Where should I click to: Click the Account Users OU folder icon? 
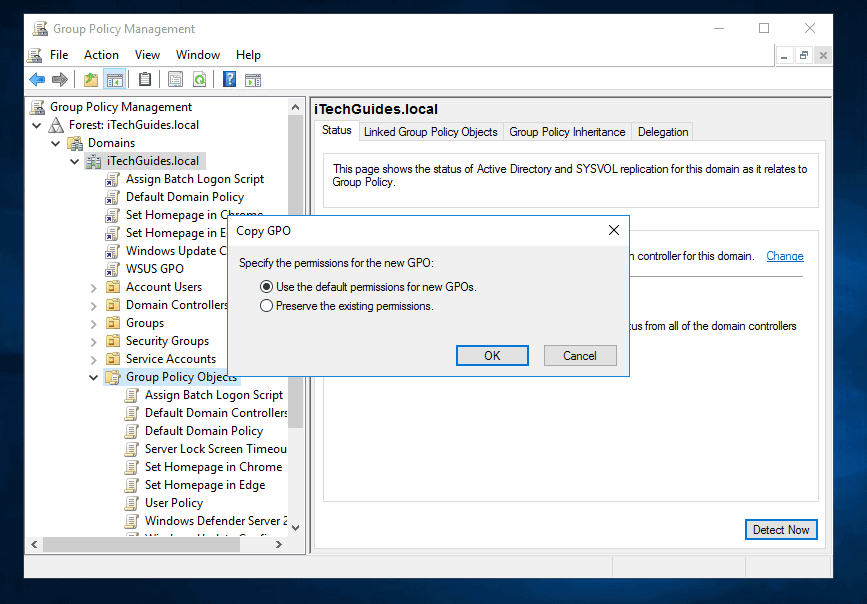[x=113, y=287]
